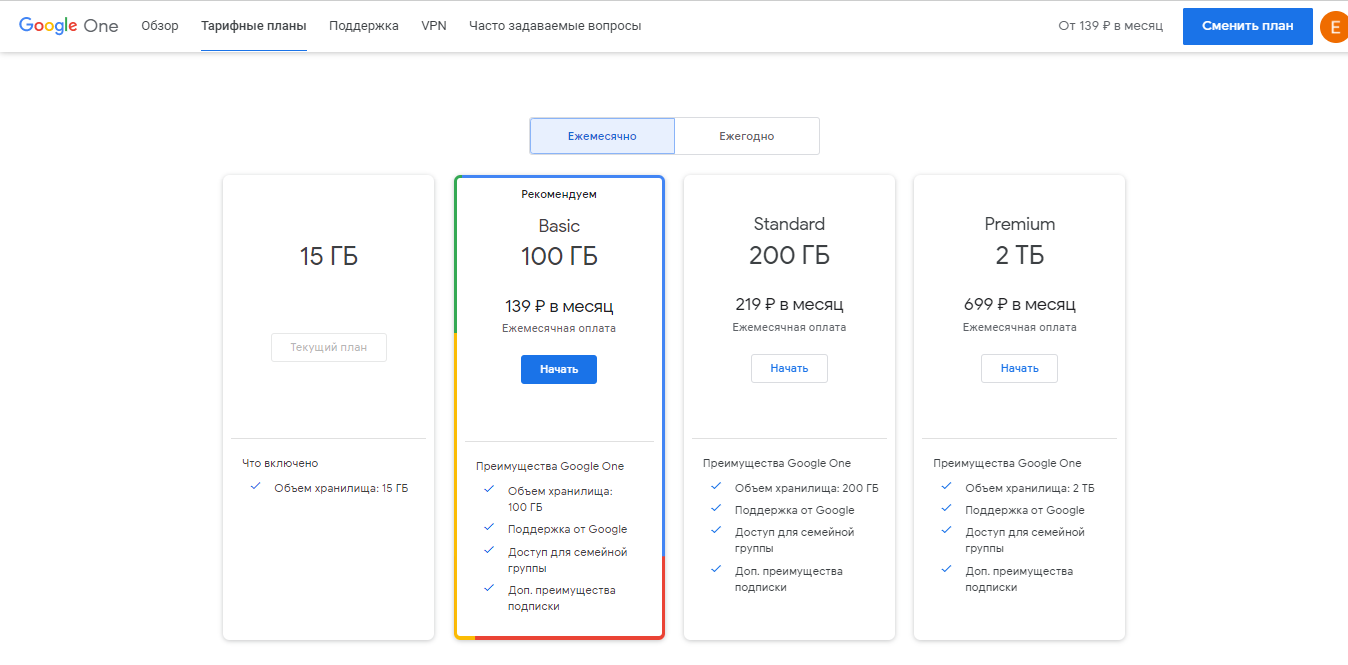
Task: Click the checkmark beside Объем хранилища: 15 ГБ
Action: coord(256,486)
